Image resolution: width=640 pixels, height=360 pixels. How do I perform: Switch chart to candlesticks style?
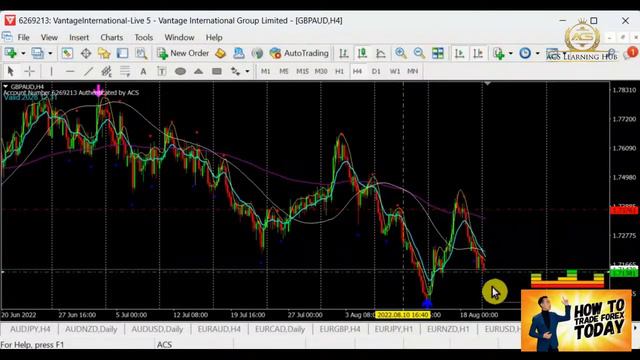point(362,53)
